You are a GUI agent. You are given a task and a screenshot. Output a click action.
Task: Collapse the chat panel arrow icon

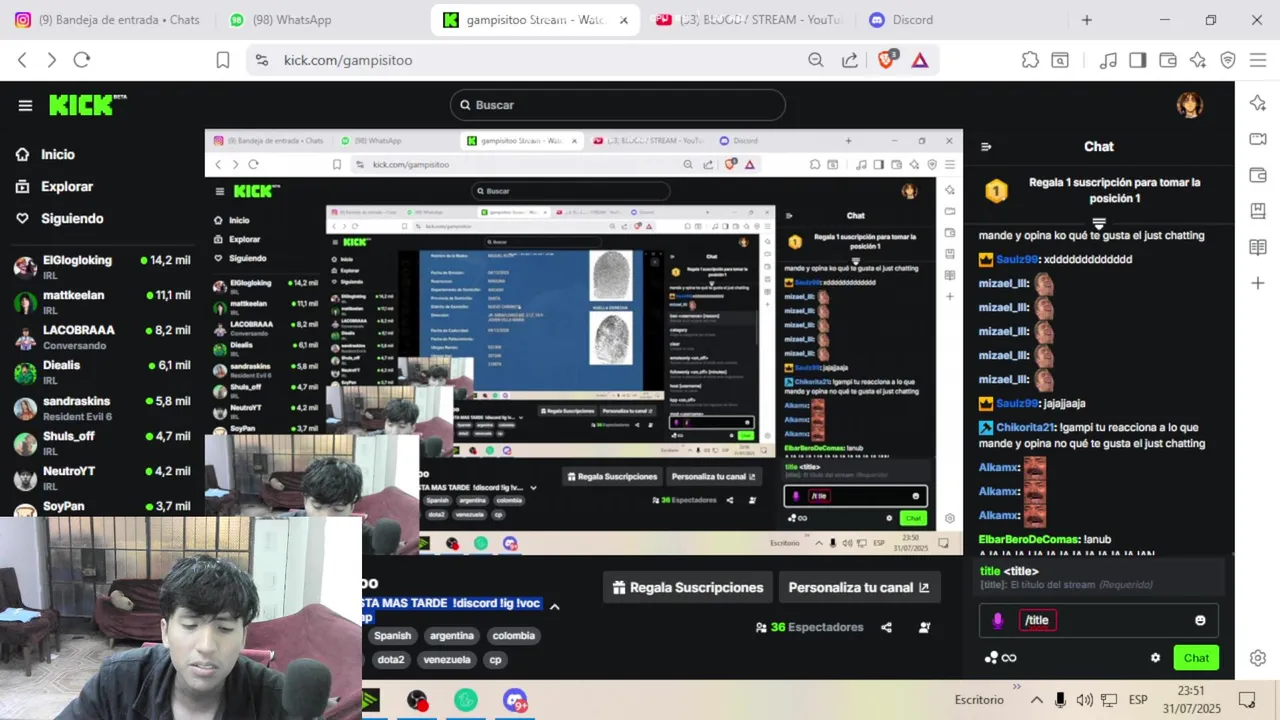pyautogui.click(x=986, y=147)
